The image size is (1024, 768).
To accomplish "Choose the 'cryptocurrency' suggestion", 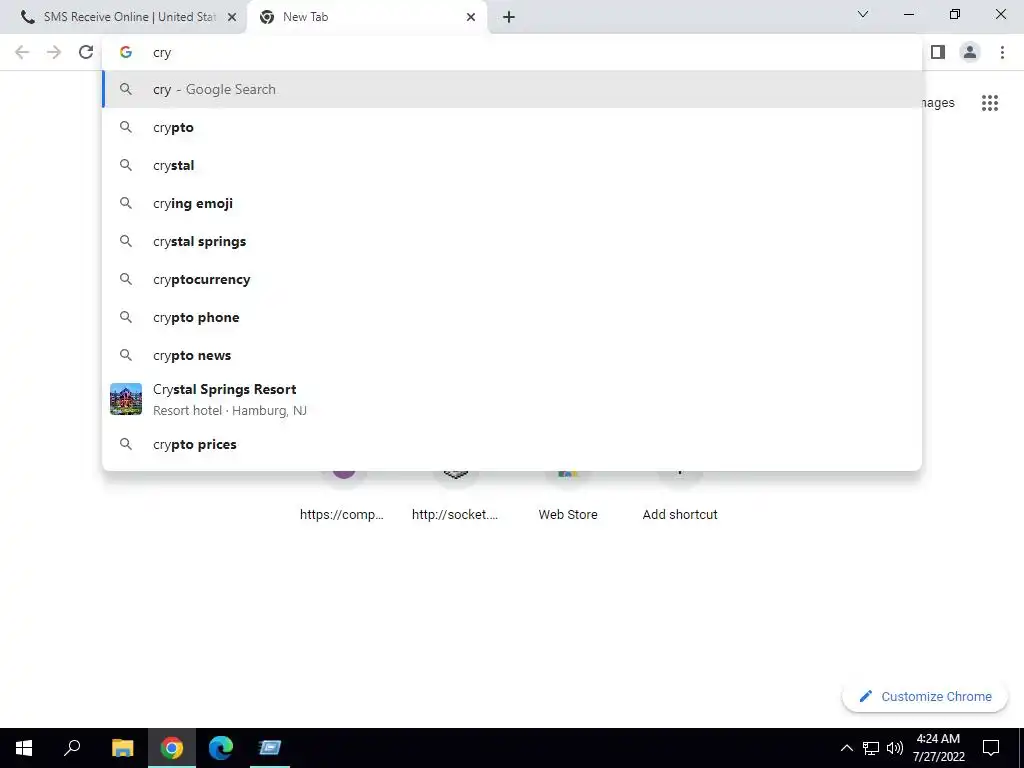I will pyautogui.click(x=512, y=279).
